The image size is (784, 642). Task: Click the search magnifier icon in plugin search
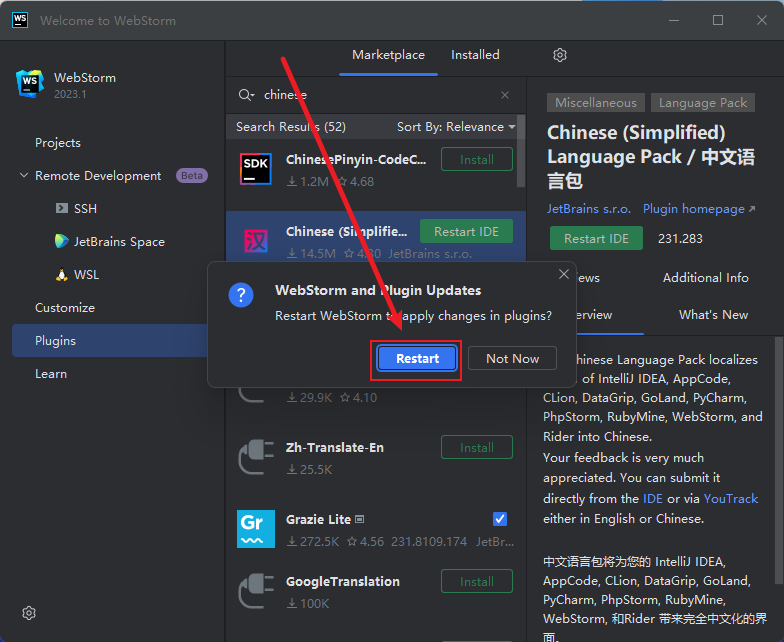tap(244, 94)
